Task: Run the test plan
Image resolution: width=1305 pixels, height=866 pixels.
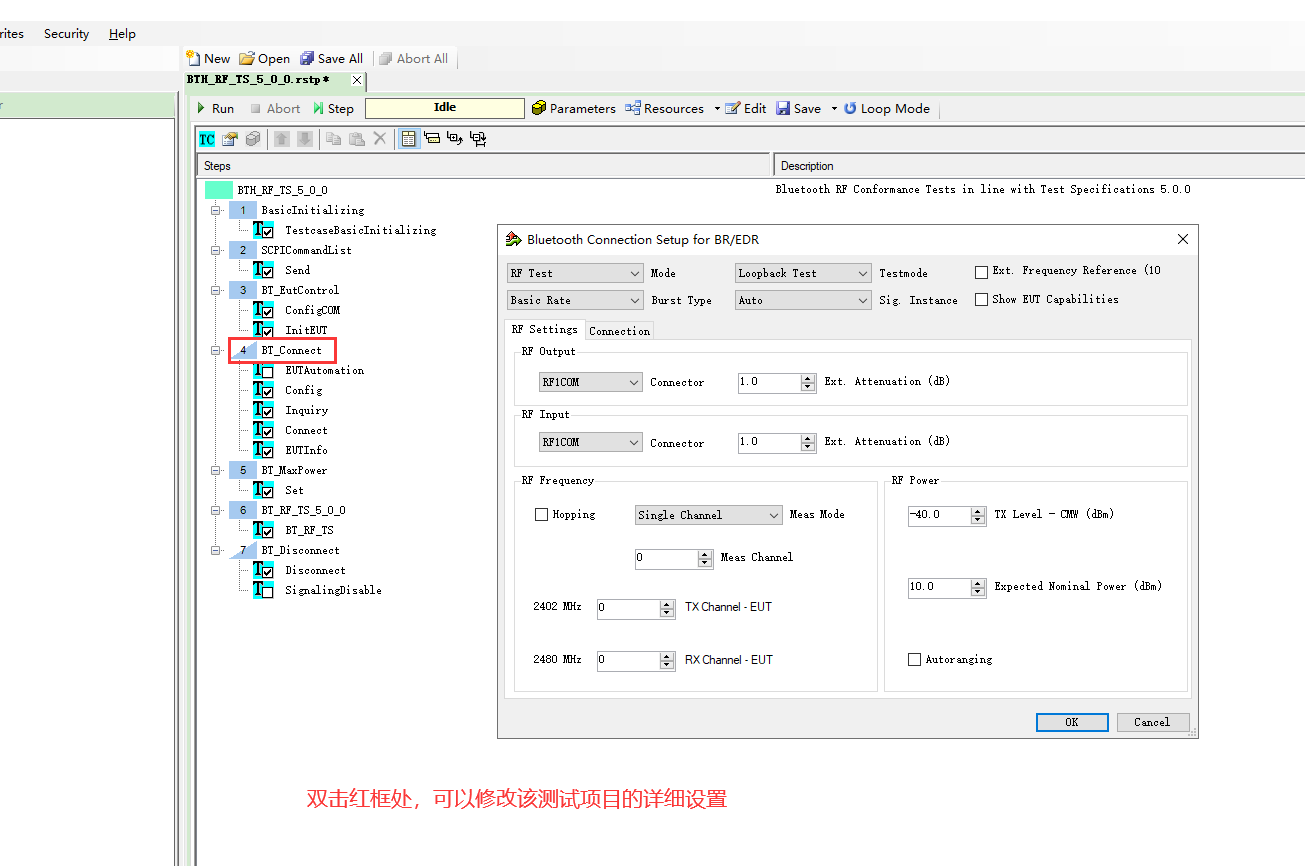Action: click(215, 108)
